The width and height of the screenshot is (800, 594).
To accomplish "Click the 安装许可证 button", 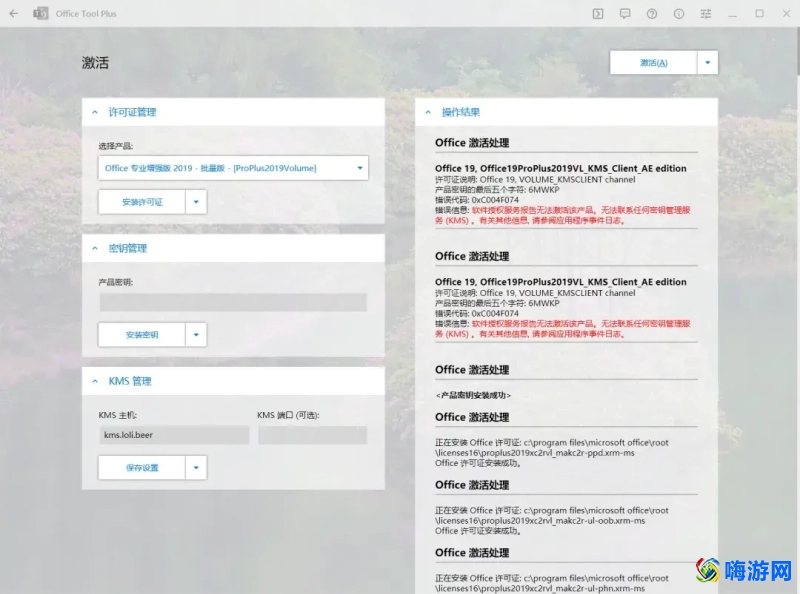I will (x=142, y=202).
